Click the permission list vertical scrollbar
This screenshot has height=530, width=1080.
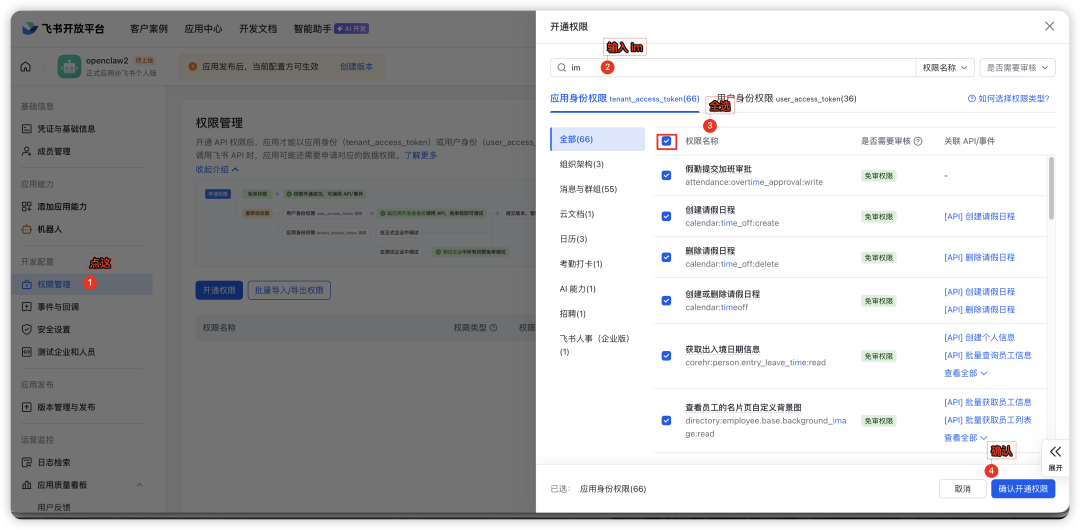point(1050,187)
